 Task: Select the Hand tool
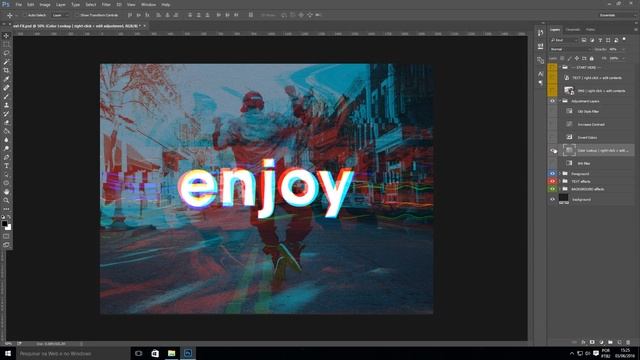(6, 191)
